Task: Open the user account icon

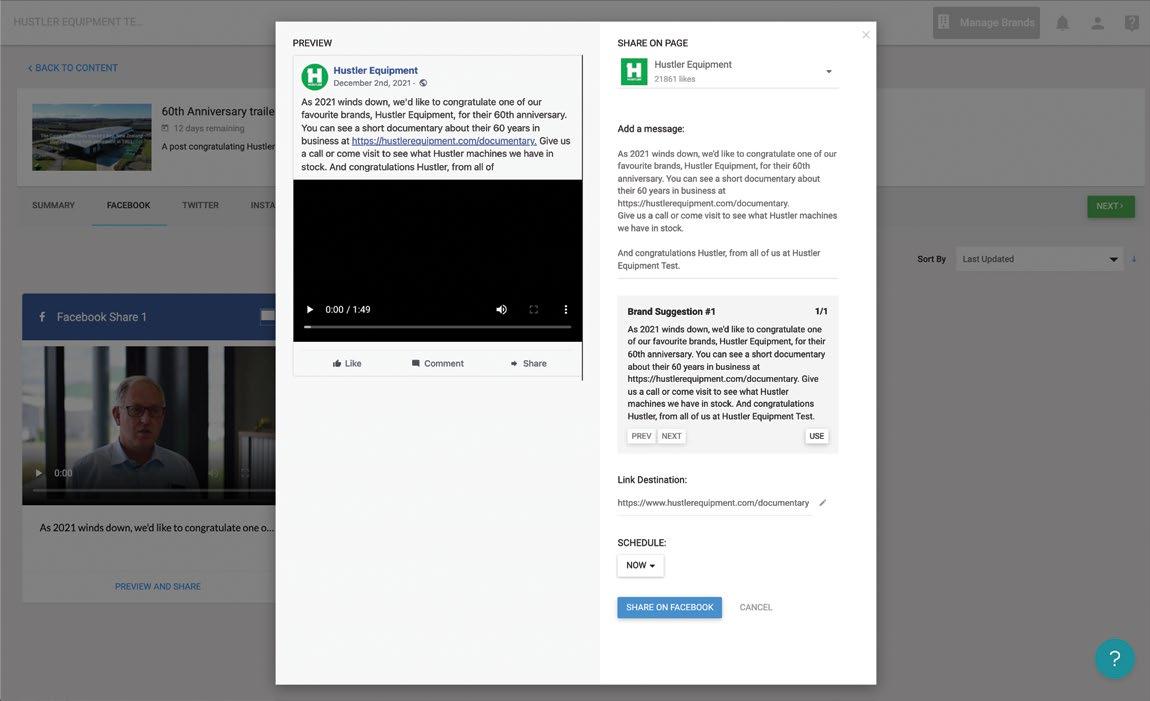Action: point(1097,23)
